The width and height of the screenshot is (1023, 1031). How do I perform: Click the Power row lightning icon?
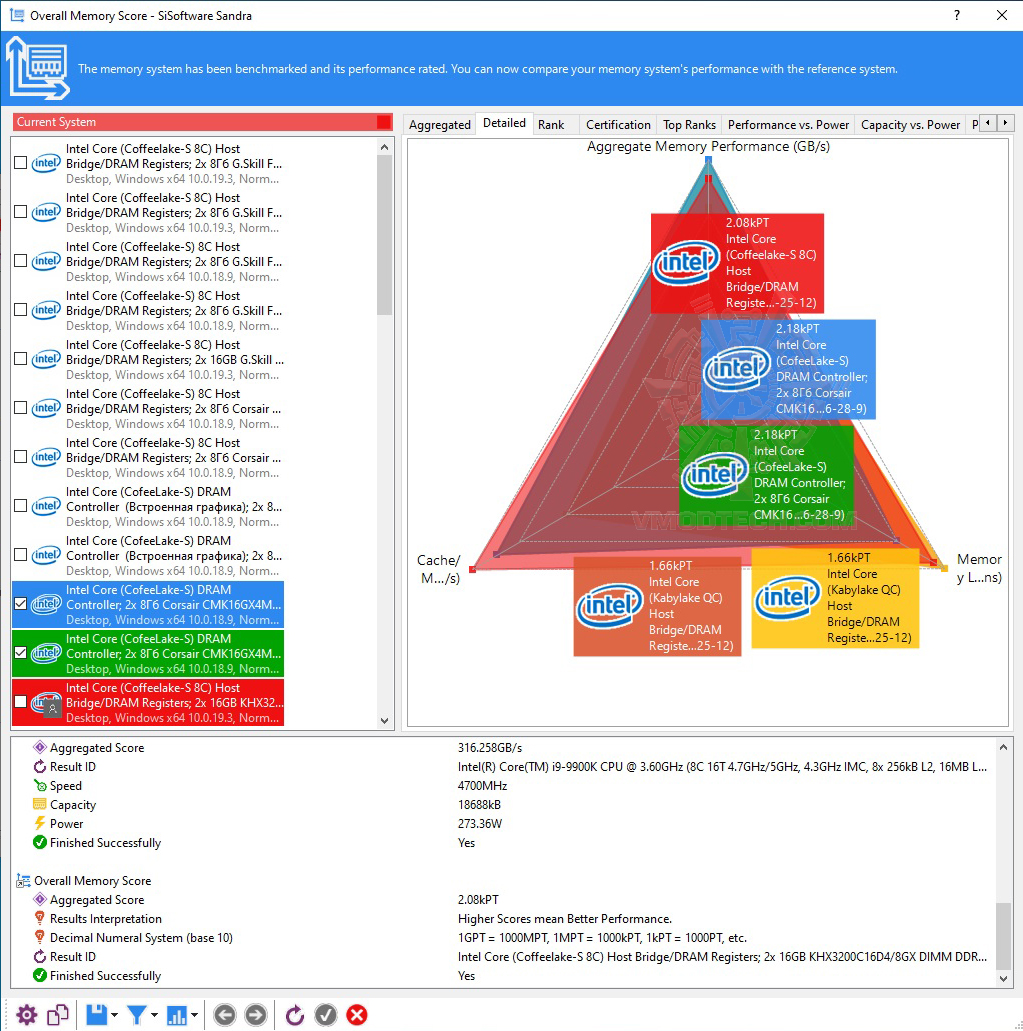point(39,823)
